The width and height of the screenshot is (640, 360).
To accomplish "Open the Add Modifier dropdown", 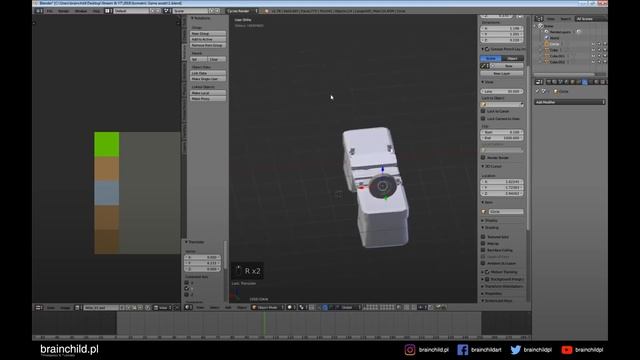I will click(x=570, y=102).
